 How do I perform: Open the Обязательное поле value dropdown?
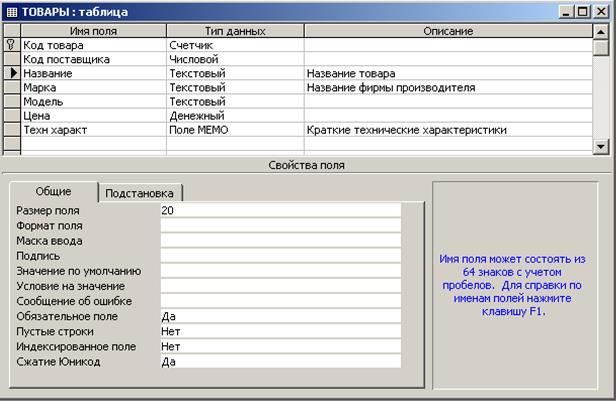(279, 317)
